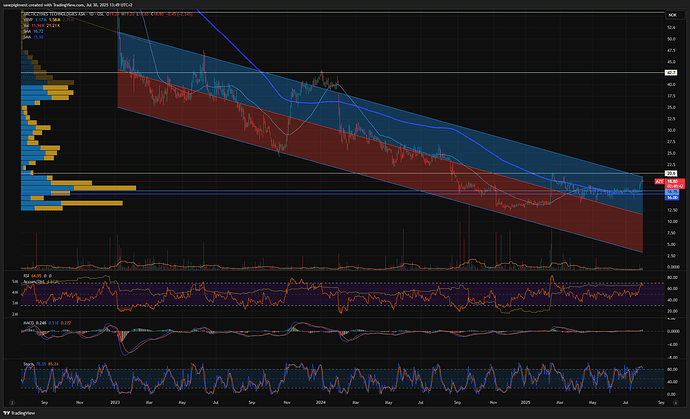Click the -8.00 label on the MACD axis
The image size is (690, 419).
672,358
